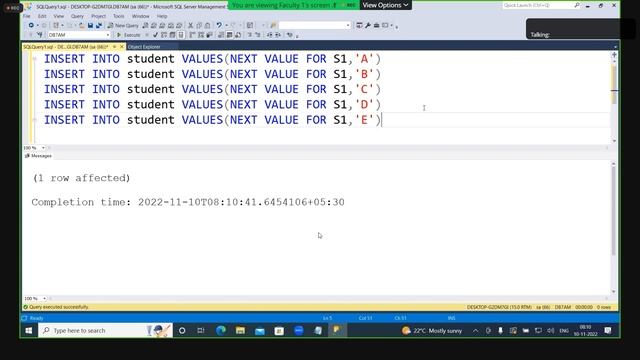The width and height of the screenshot is (640, 360).
Task: Click the Display Estimated Execution Plan icon
Action: click(x=164, y=35)
